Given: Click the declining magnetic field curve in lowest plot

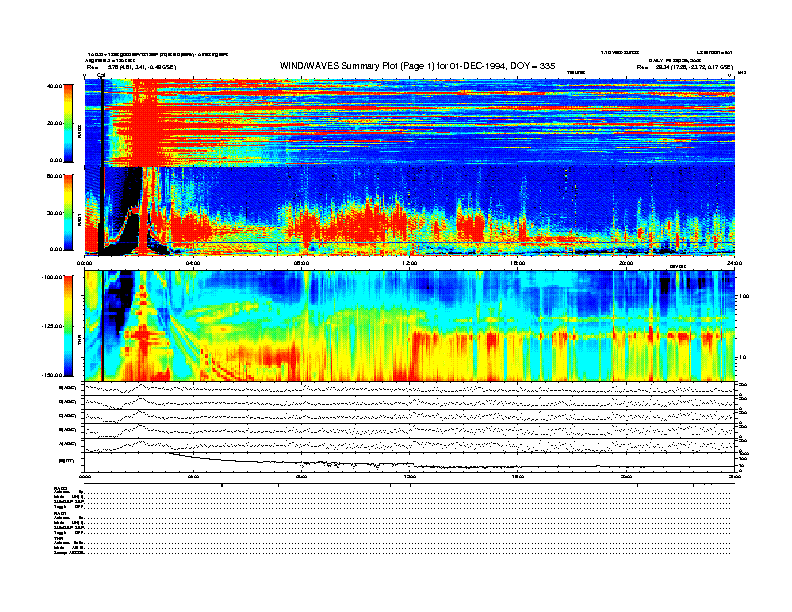Looking at the screenshot, I should (x=409, y=462).
